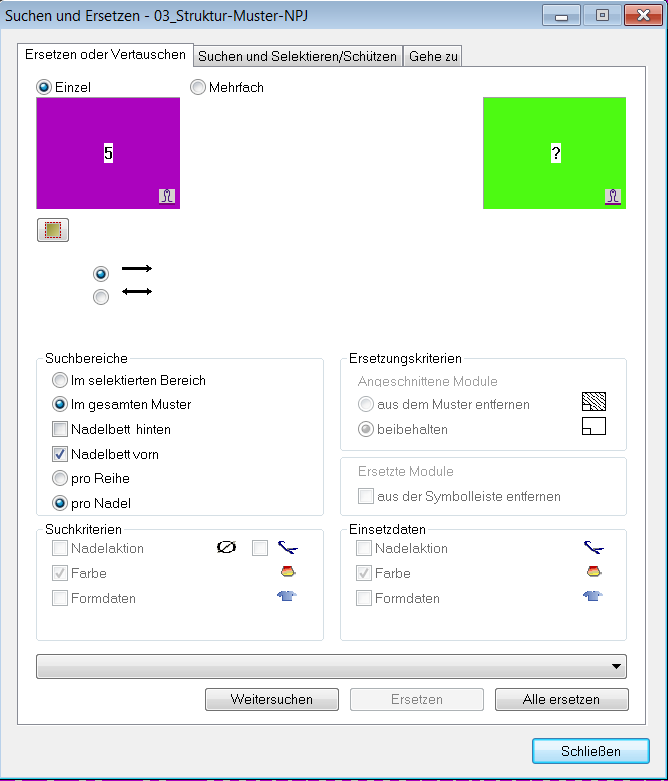Select the 'Mehrfach' radio button
668x781 pixels.
click(x=198, y=87)
